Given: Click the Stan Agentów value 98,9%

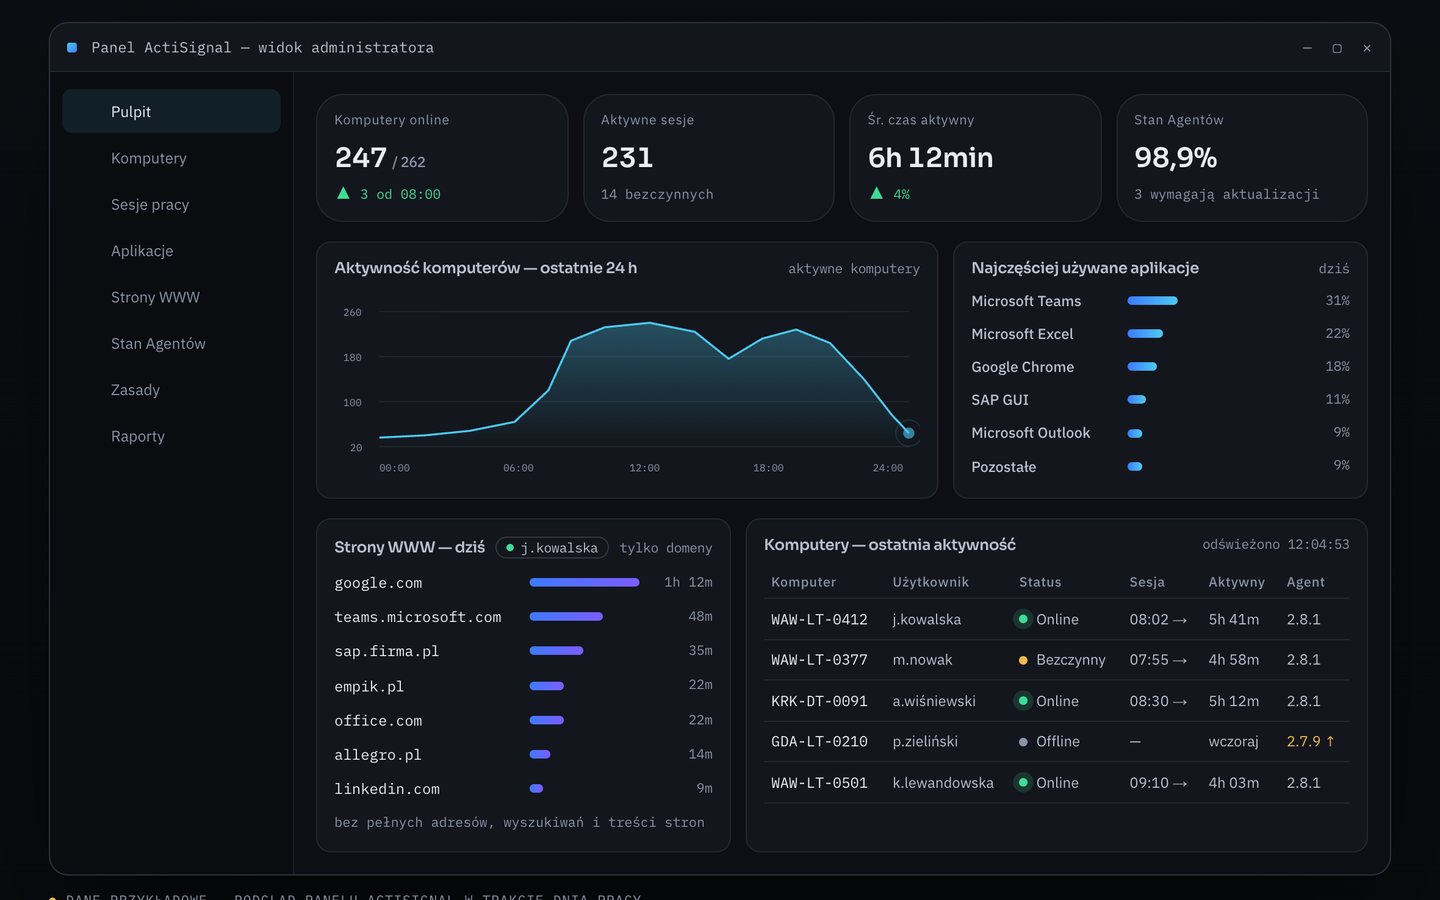Looking at the screenshot, I should [1176, 158].
